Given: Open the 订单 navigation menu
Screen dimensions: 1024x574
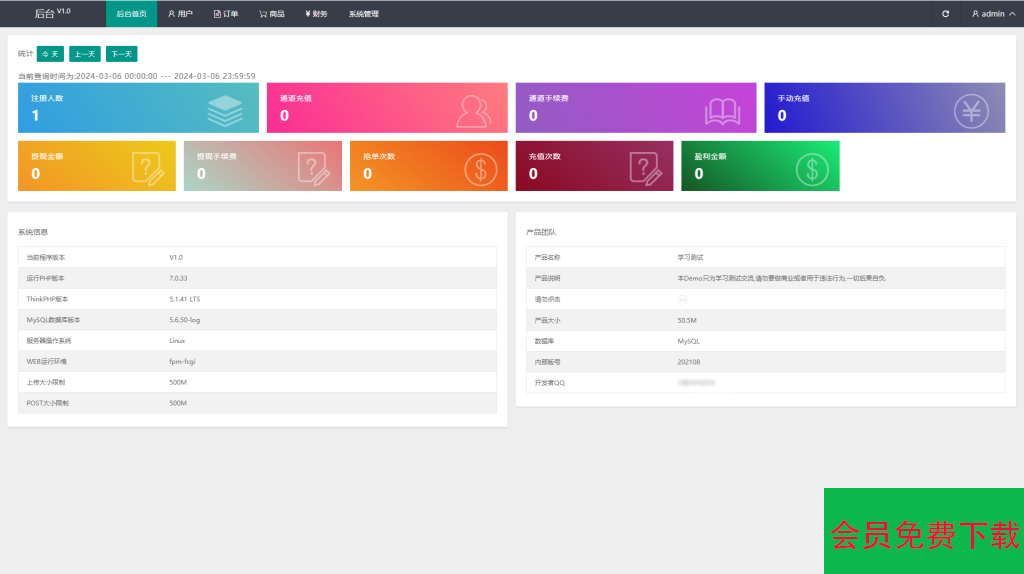Looking at the screenshot, I should tap(226, 14).
